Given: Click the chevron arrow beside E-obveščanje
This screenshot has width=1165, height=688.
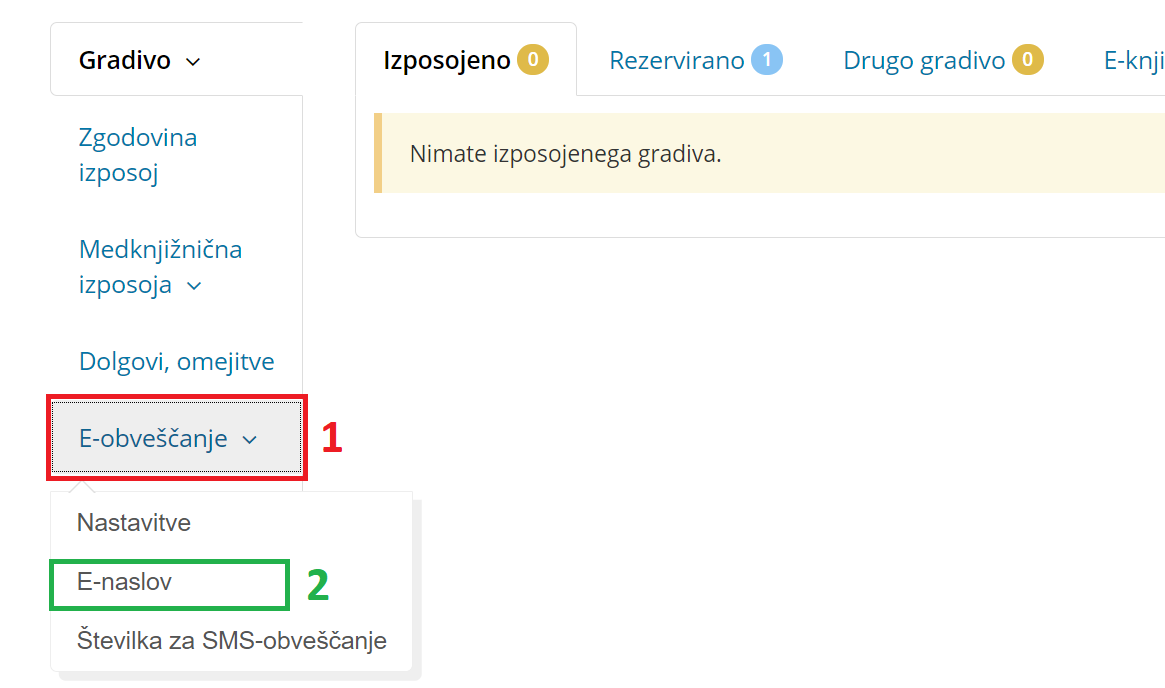Looking at the screenshot, I should pos(250,439).
